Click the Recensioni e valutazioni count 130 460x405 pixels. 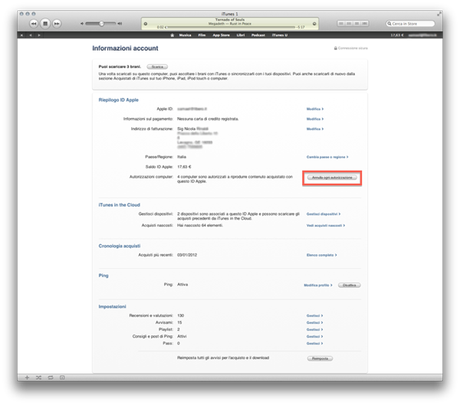(x=181, y=316)
